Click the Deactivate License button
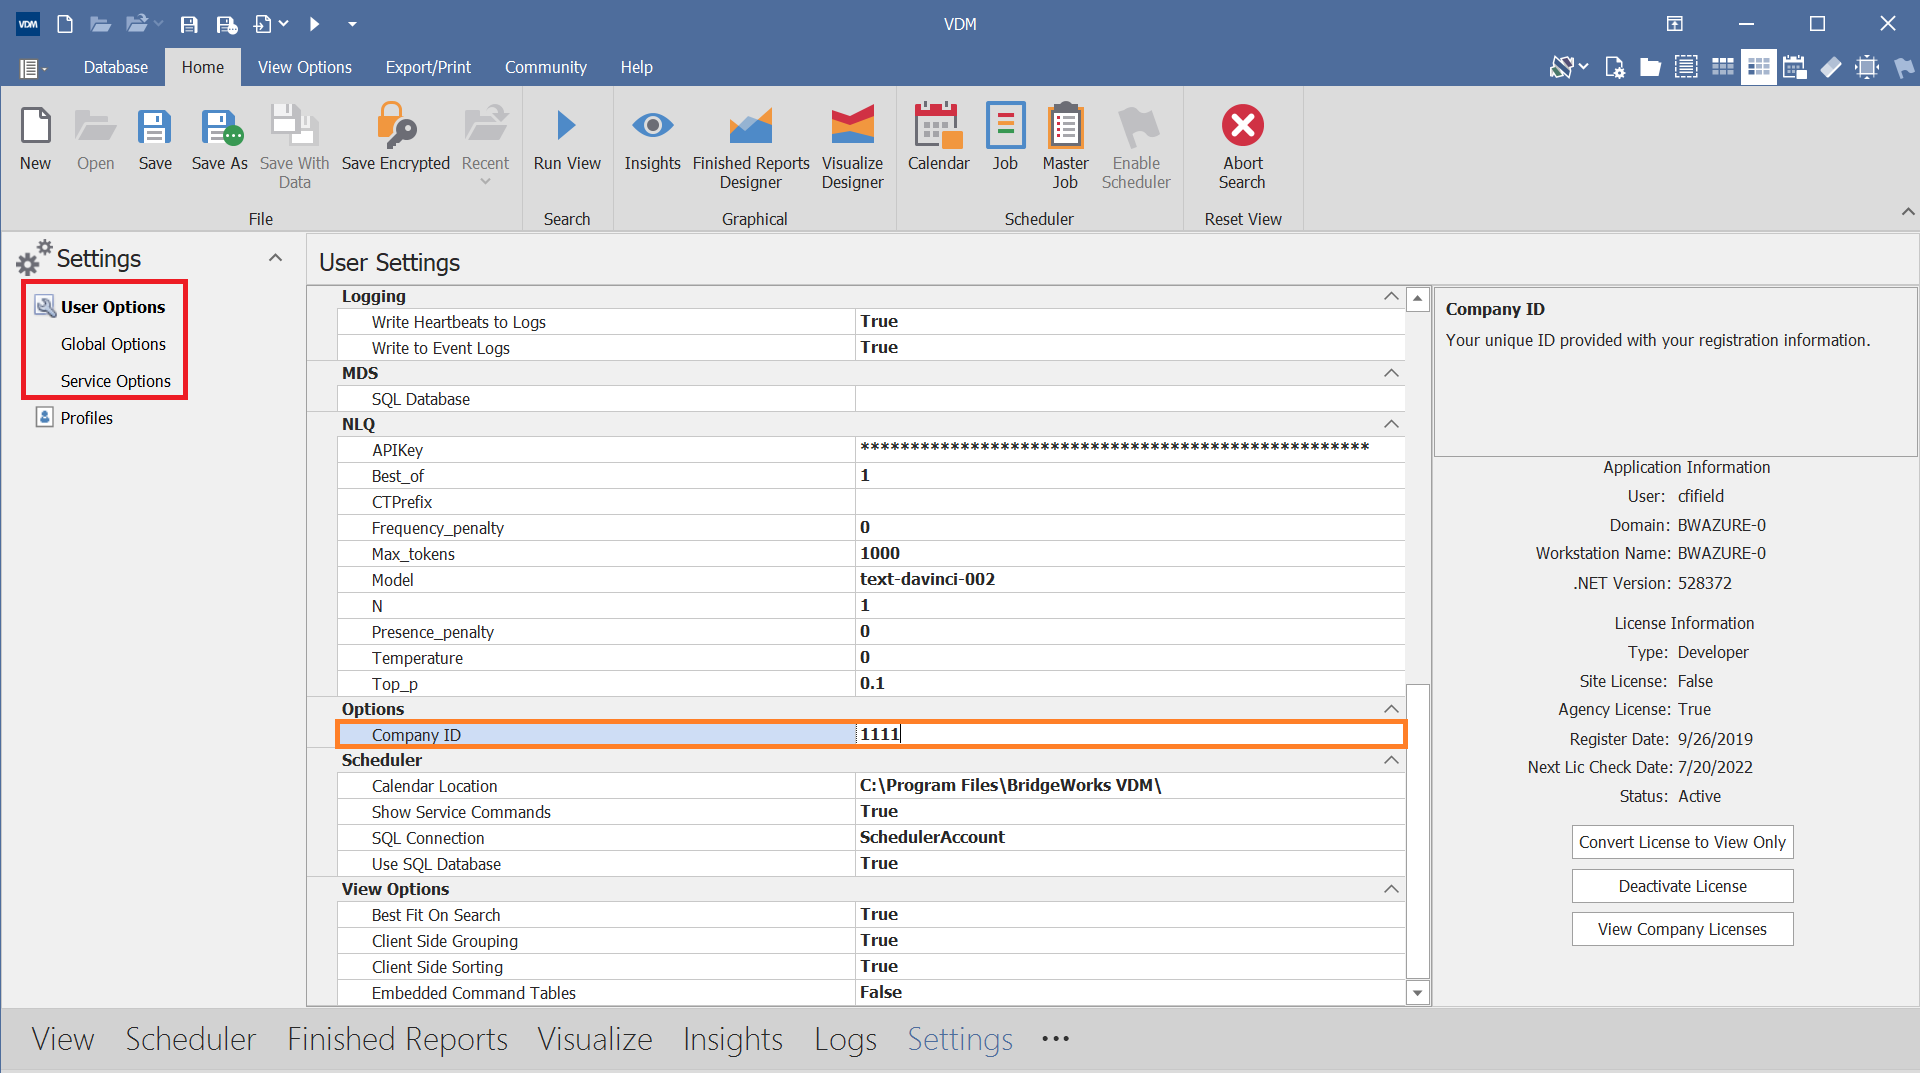The width and height of the screenshot is (1920, 1073). (1682, 886)
